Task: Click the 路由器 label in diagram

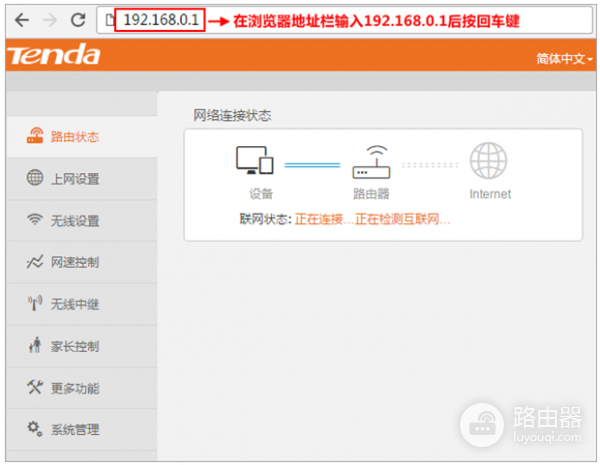Action: click(371, 194)
